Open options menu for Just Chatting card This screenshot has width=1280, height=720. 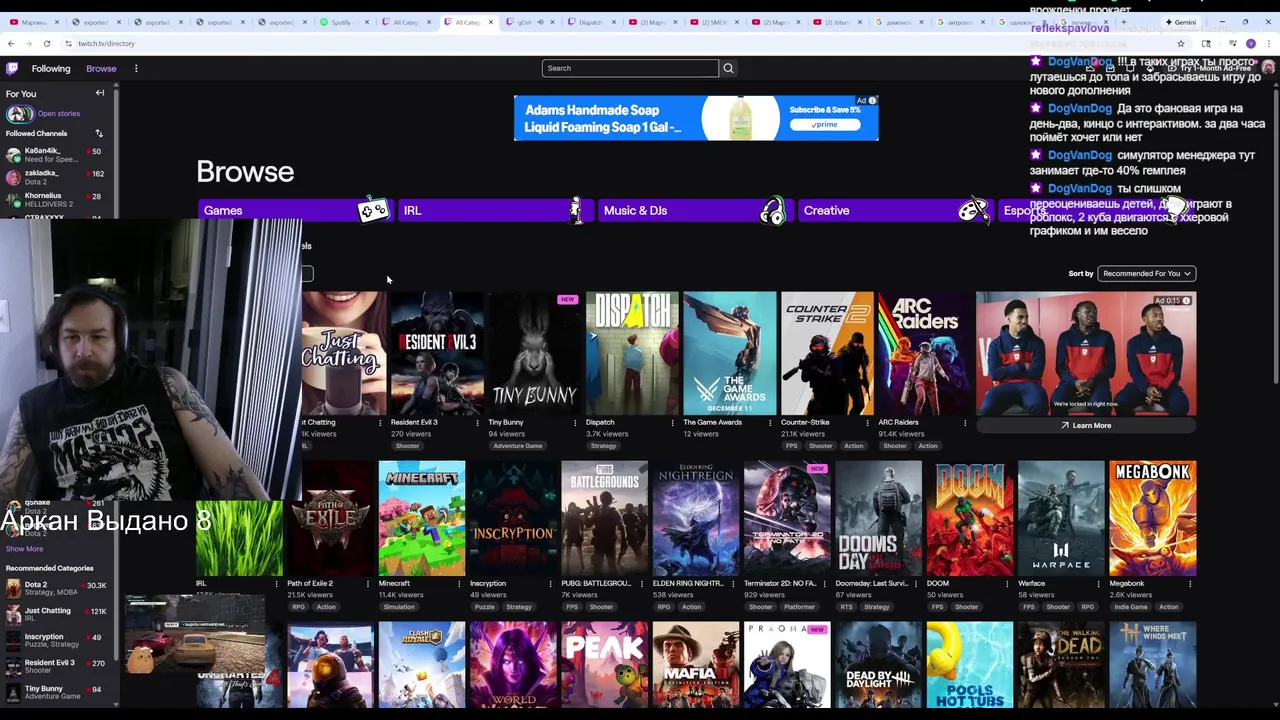click(x=379, y=422)
